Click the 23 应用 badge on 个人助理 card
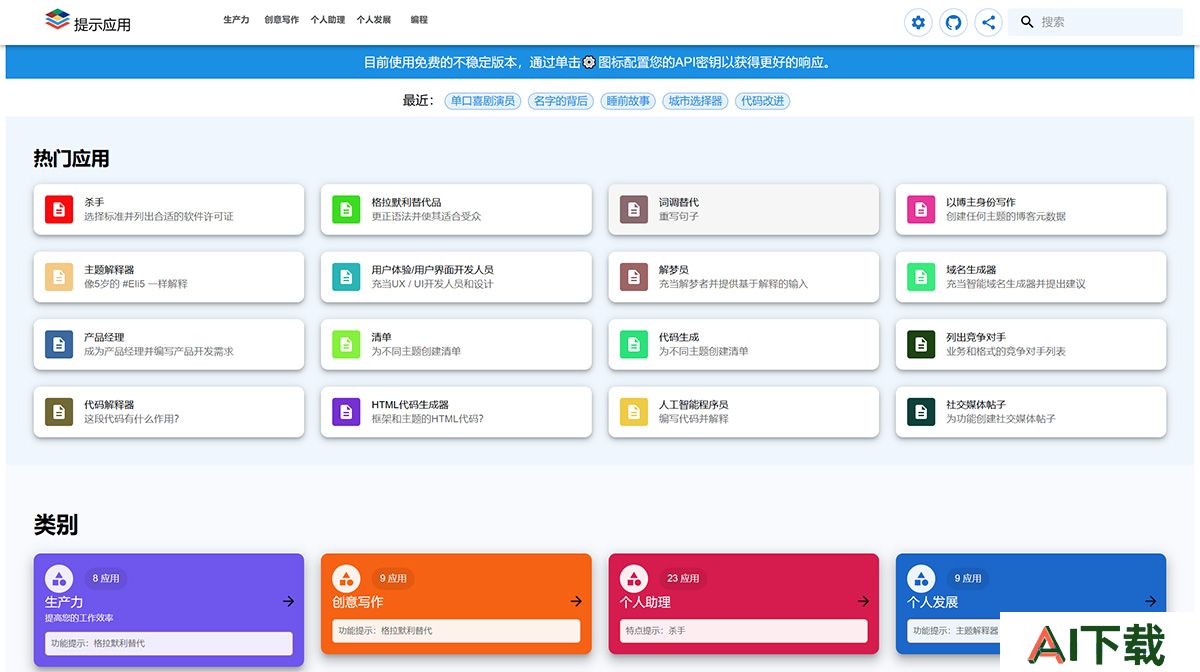1200x672 pixels. coord(683,578)
